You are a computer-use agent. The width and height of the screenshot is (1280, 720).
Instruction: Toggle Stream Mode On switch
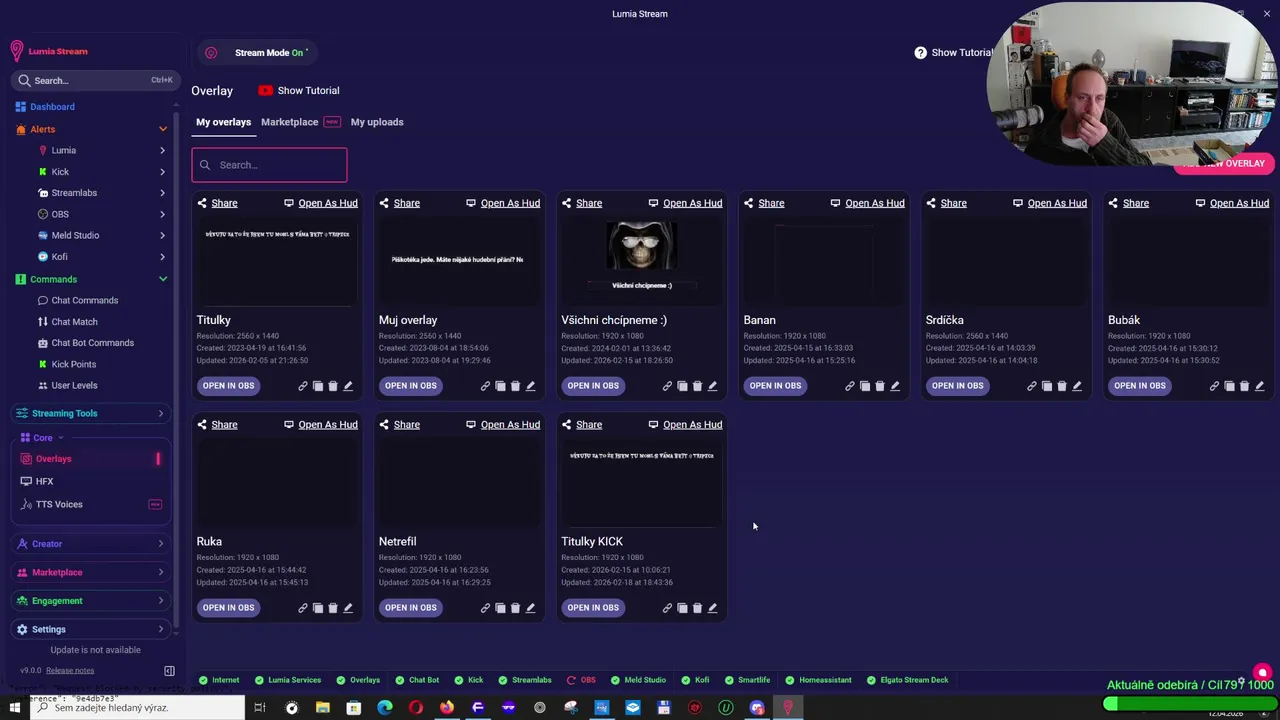coord(257,53)
